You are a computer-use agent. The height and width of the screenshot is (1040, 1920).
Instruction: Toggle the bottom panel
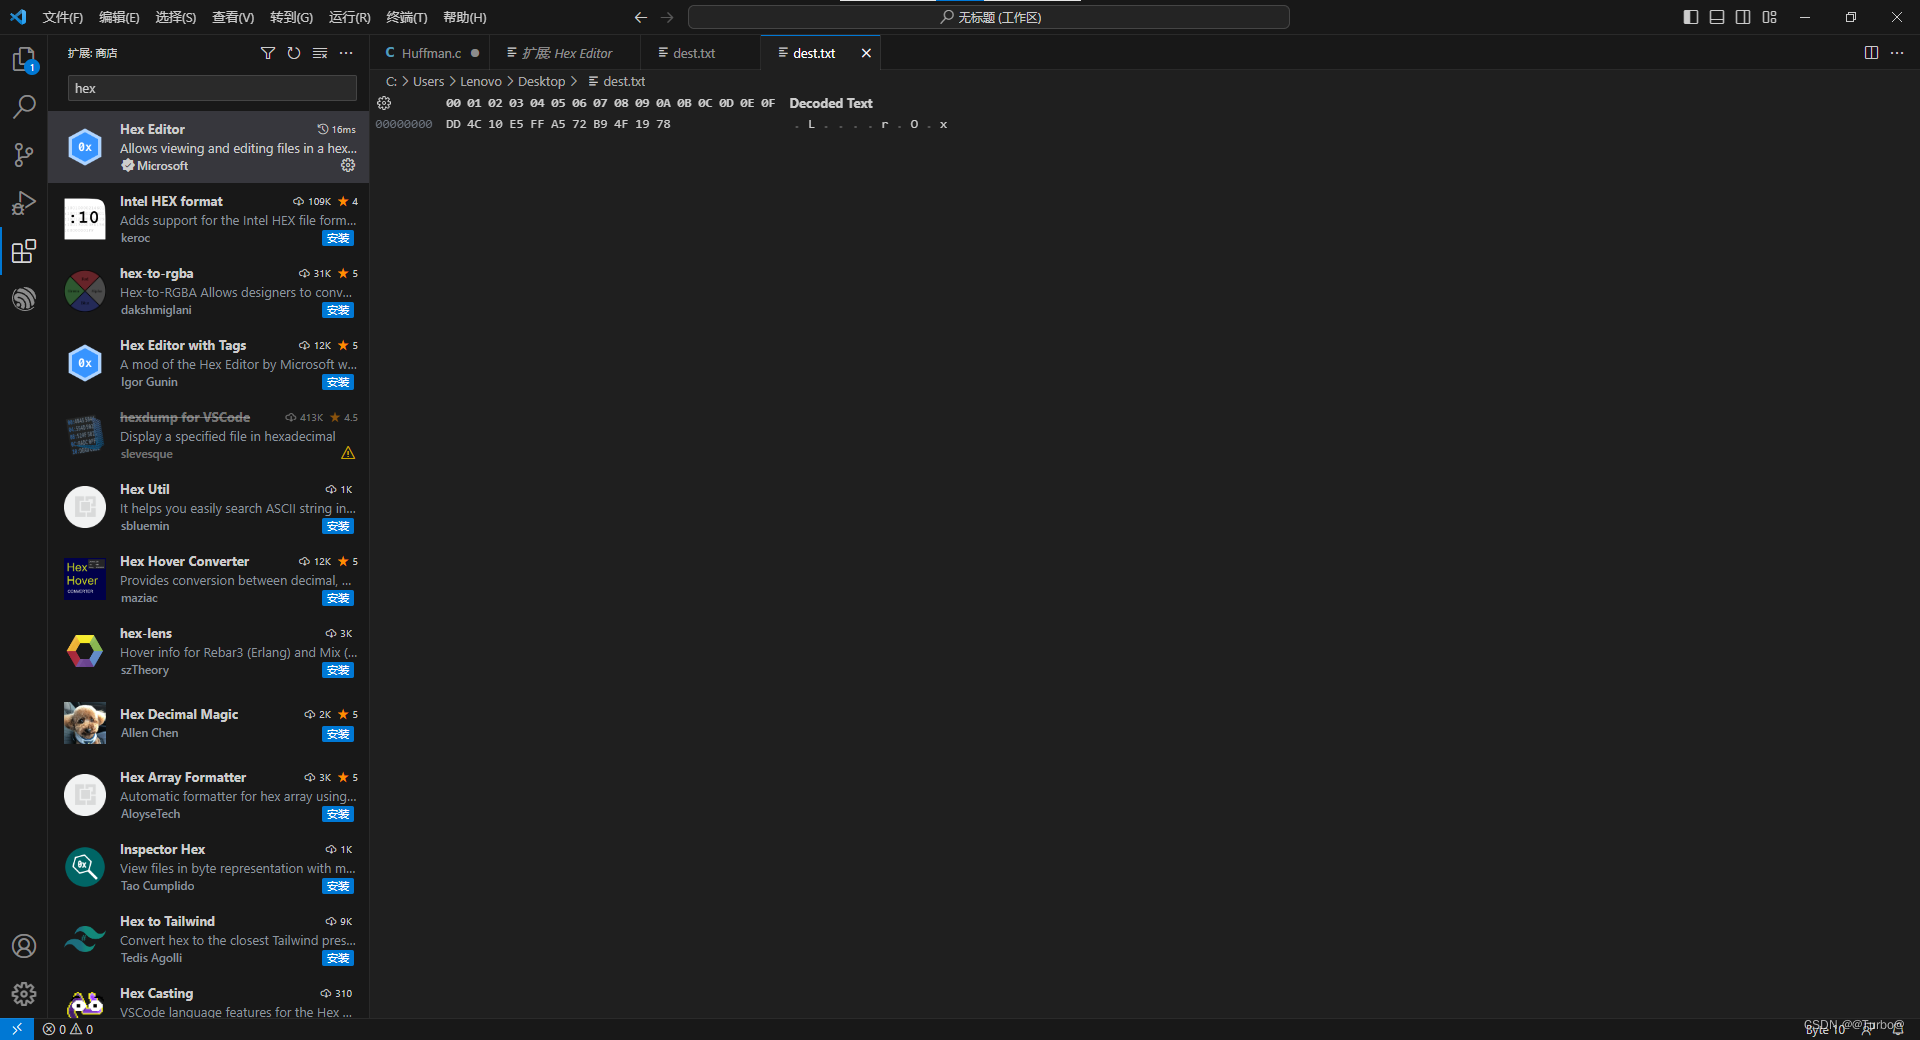point(1717,17)
